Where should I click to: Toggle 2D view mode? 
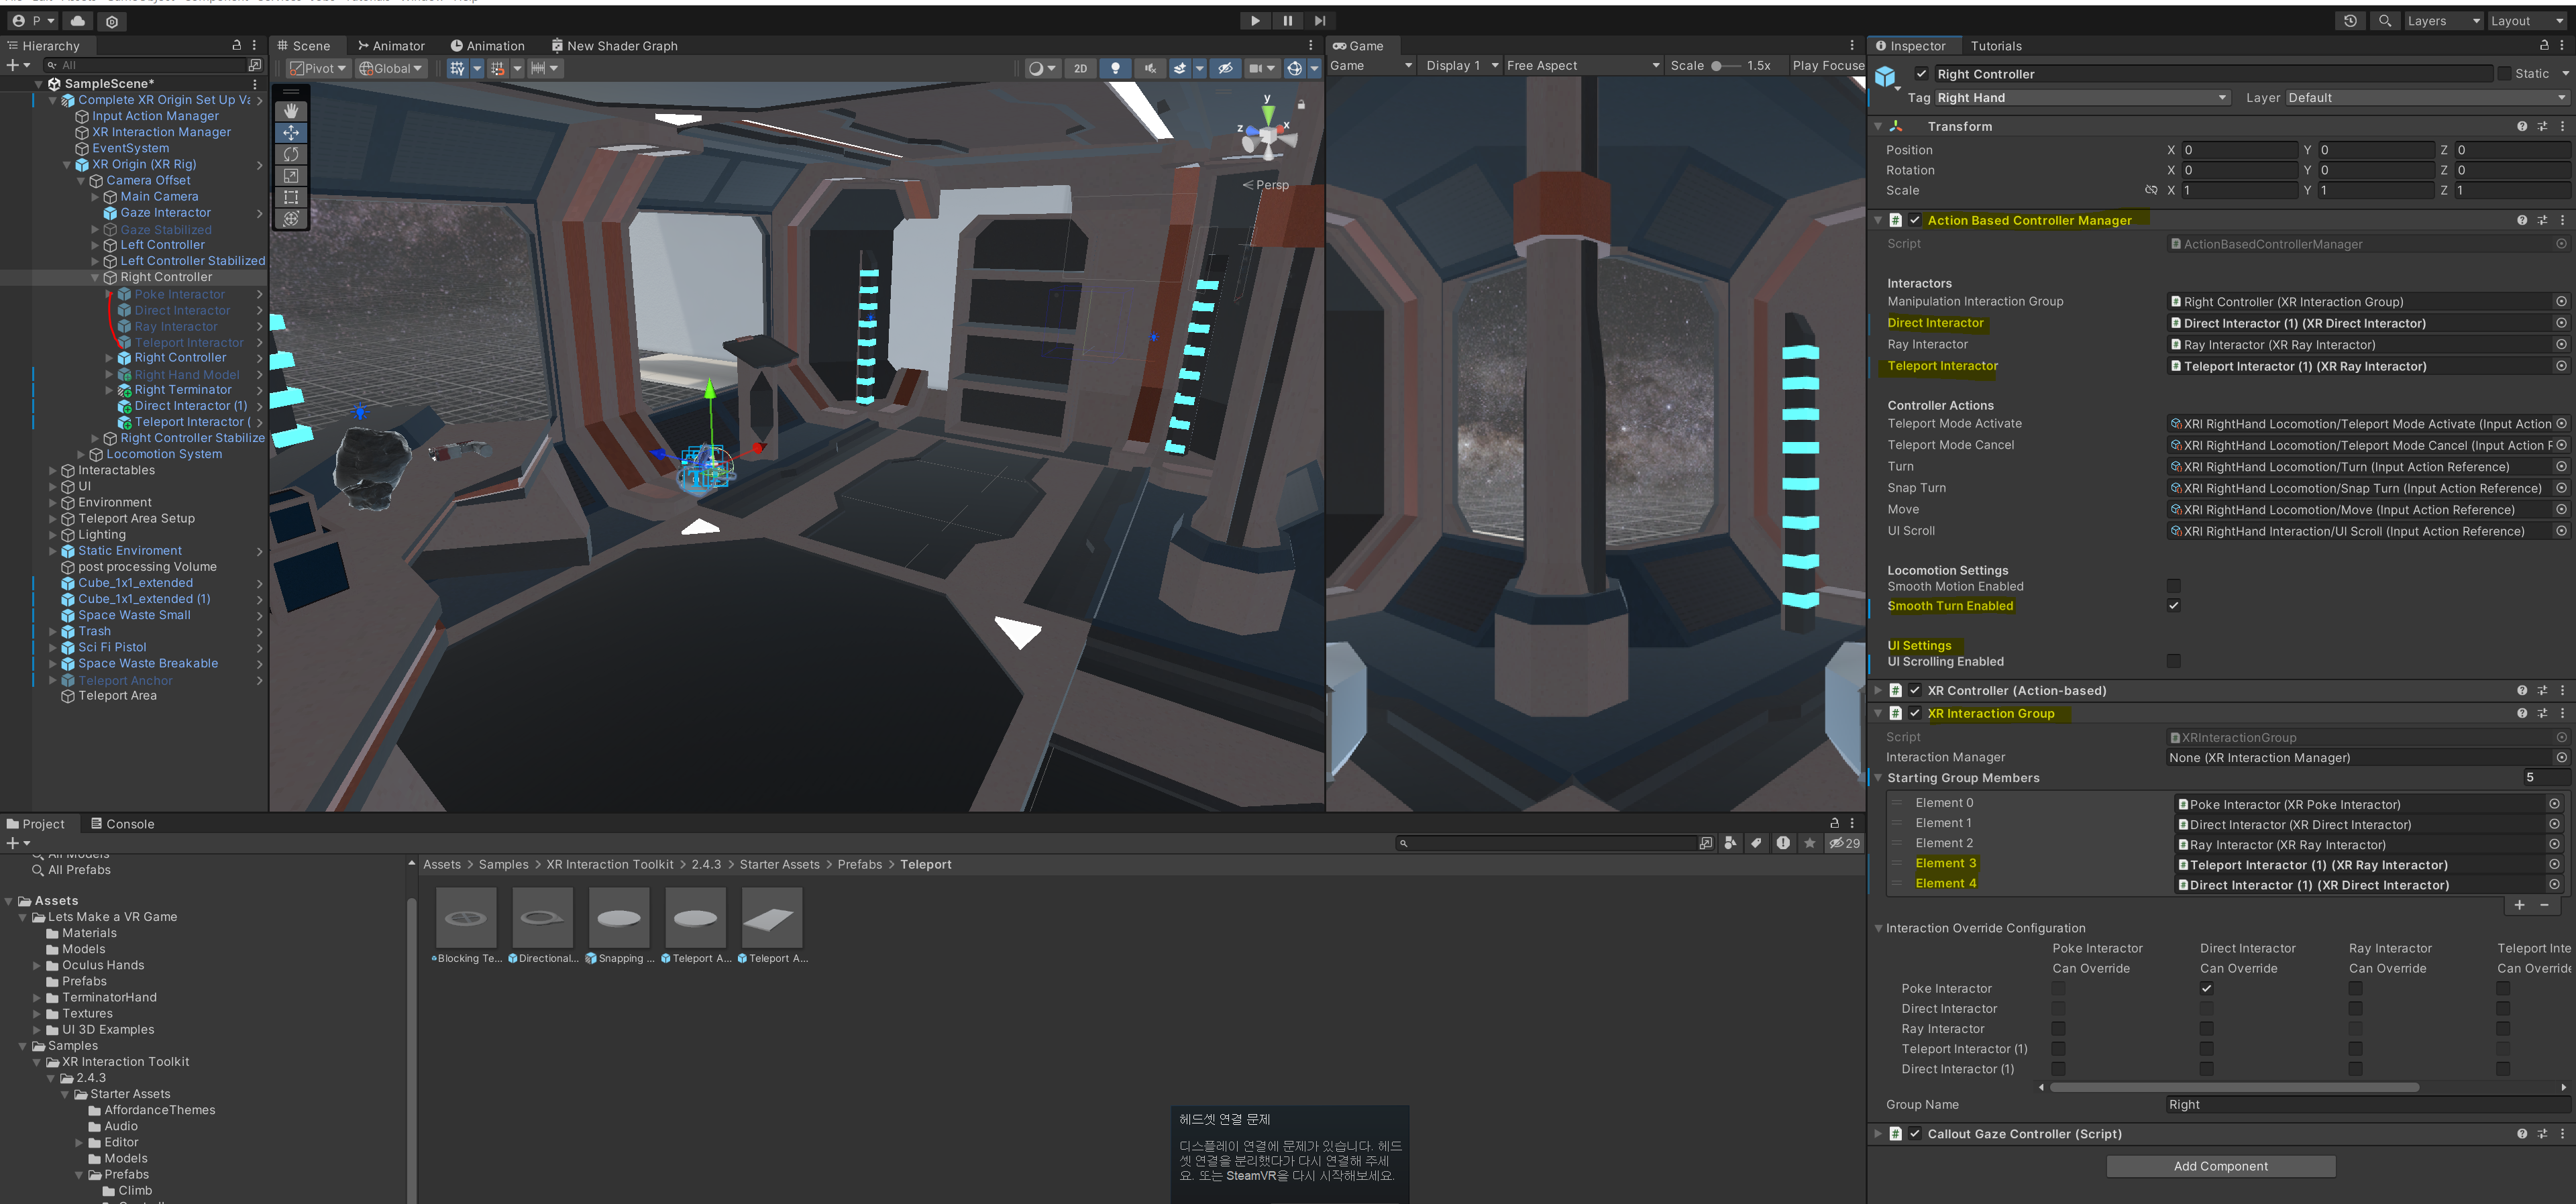[1080, 68]
